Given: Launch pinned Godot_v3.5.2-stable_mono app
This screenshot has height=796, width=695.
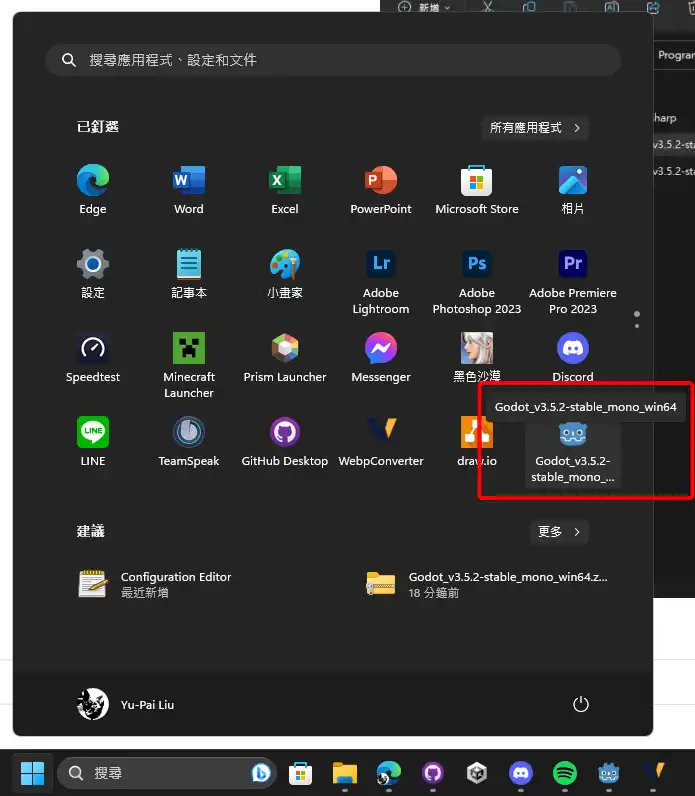Looking at the screenshot, I should coord(573,453).
